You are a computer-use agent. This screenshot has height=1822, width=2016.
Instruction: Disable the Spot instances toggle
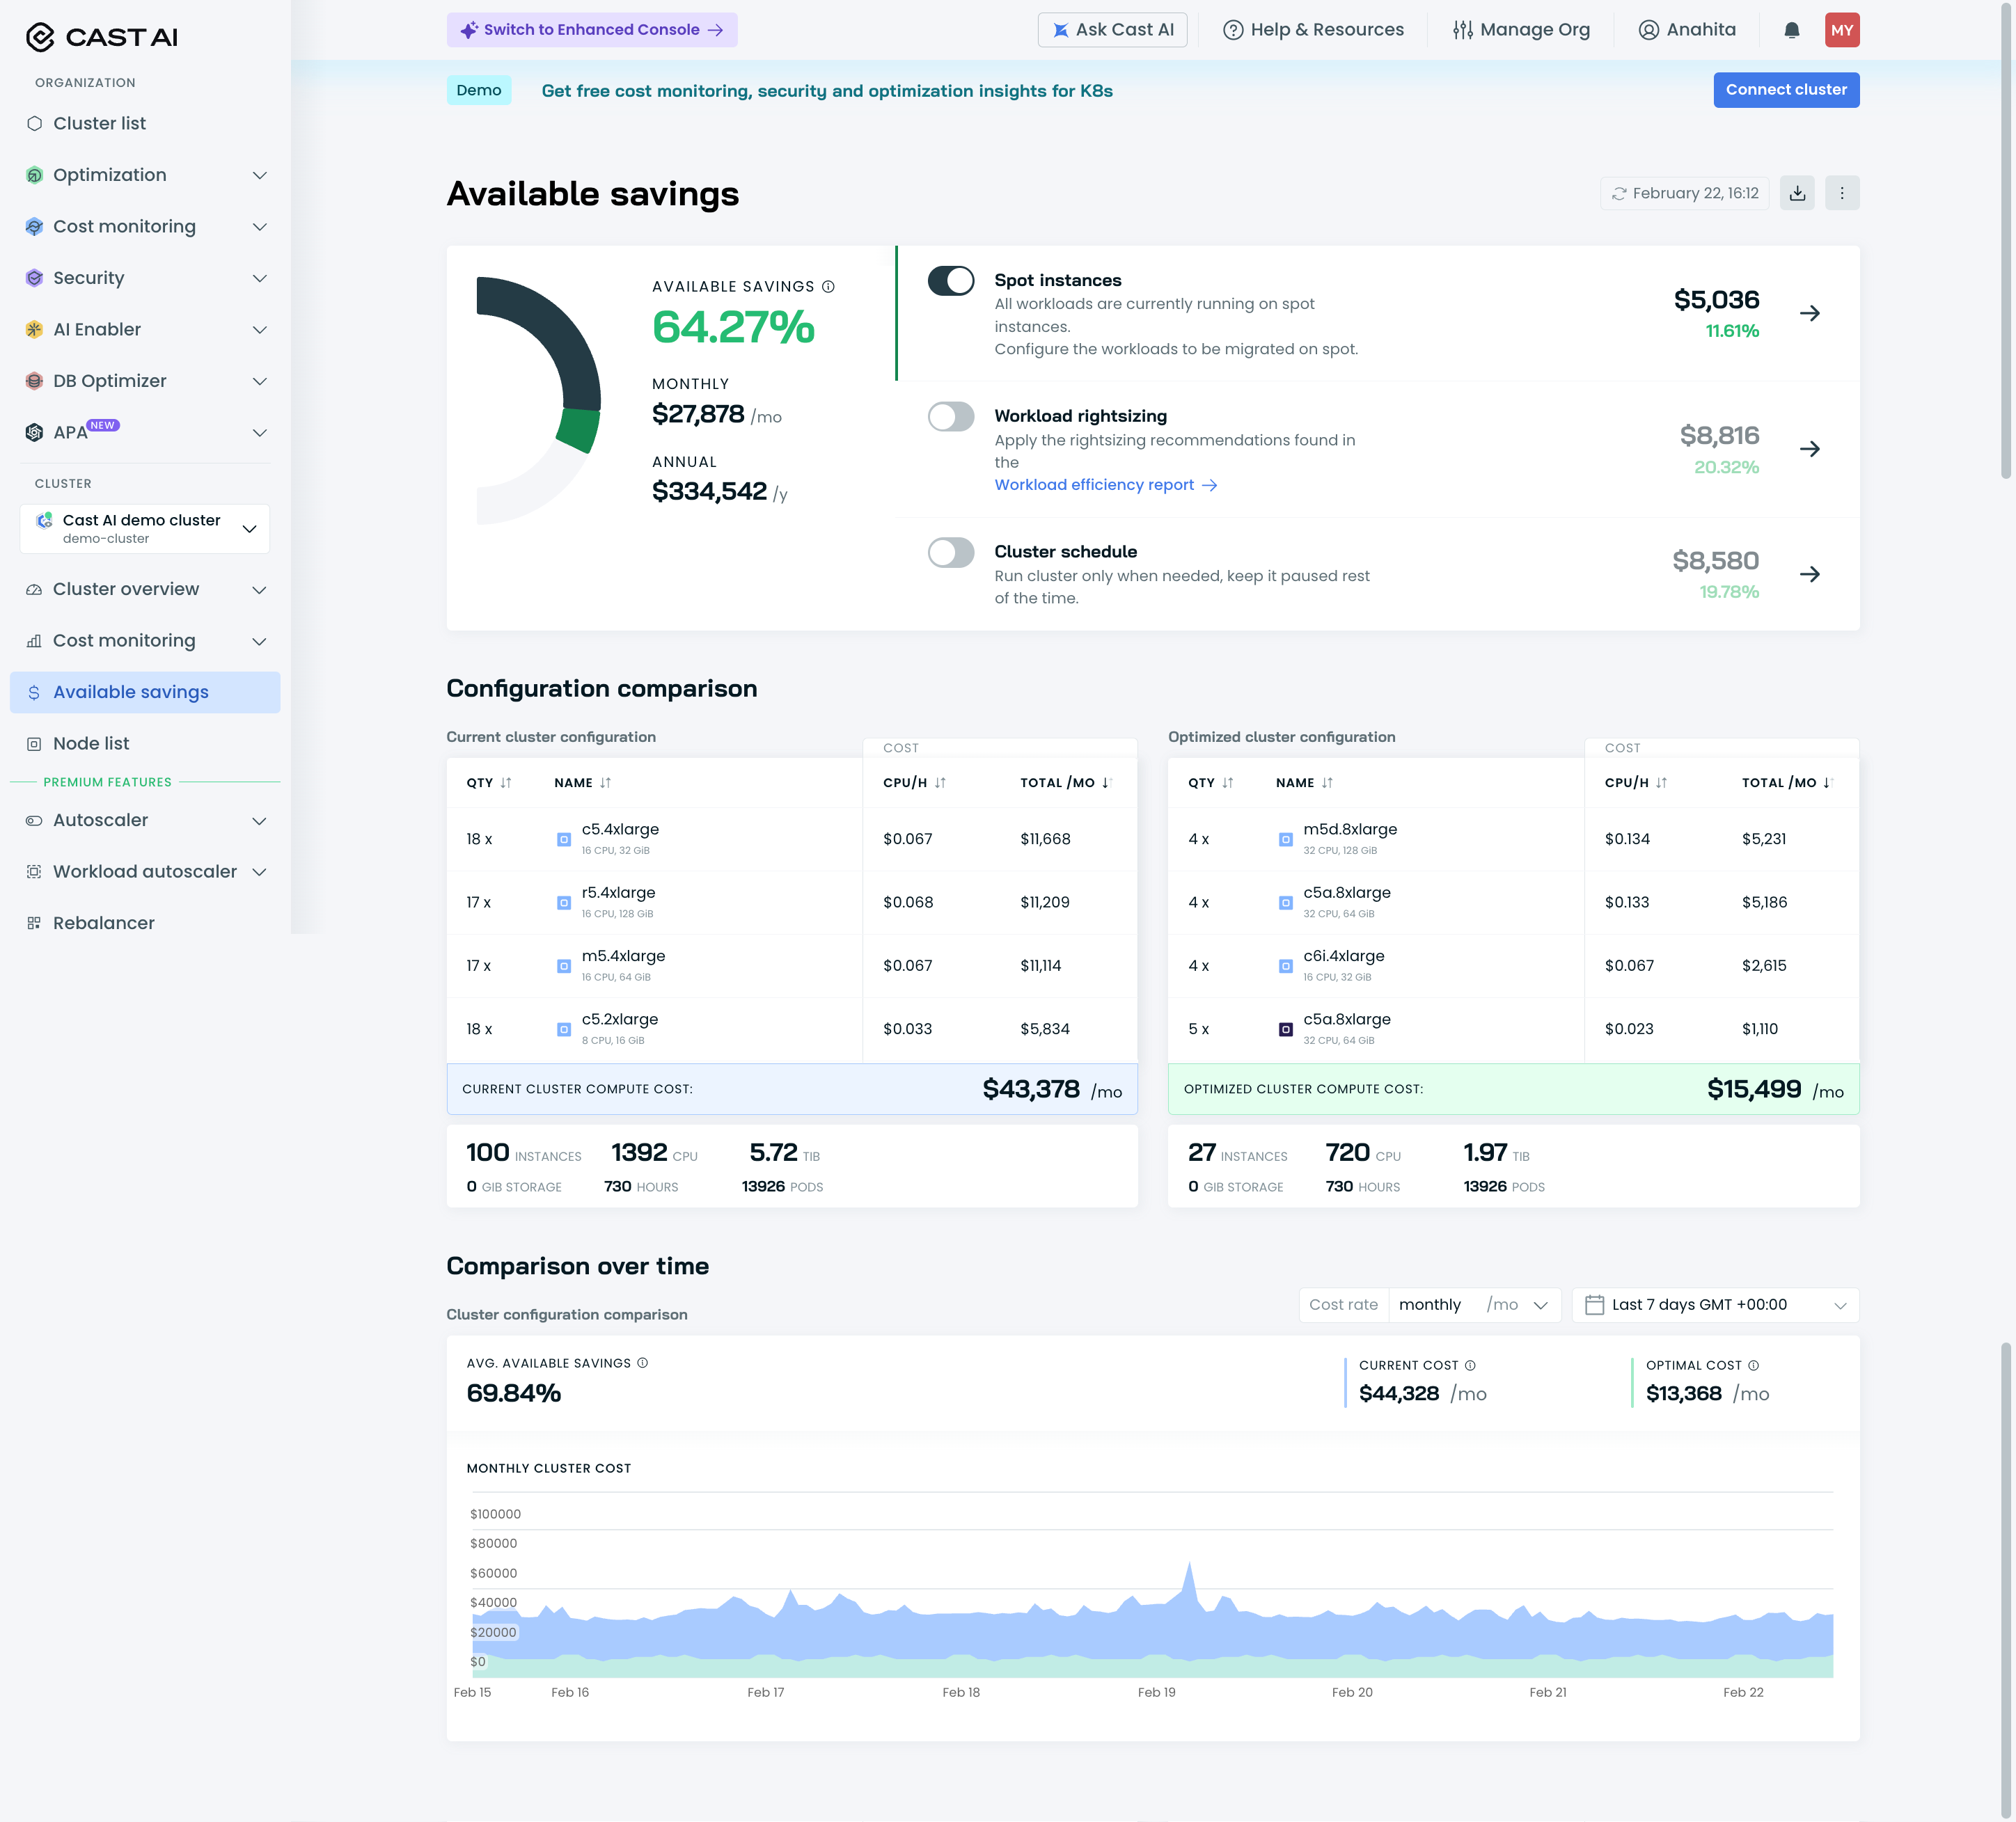coord(950,281)
